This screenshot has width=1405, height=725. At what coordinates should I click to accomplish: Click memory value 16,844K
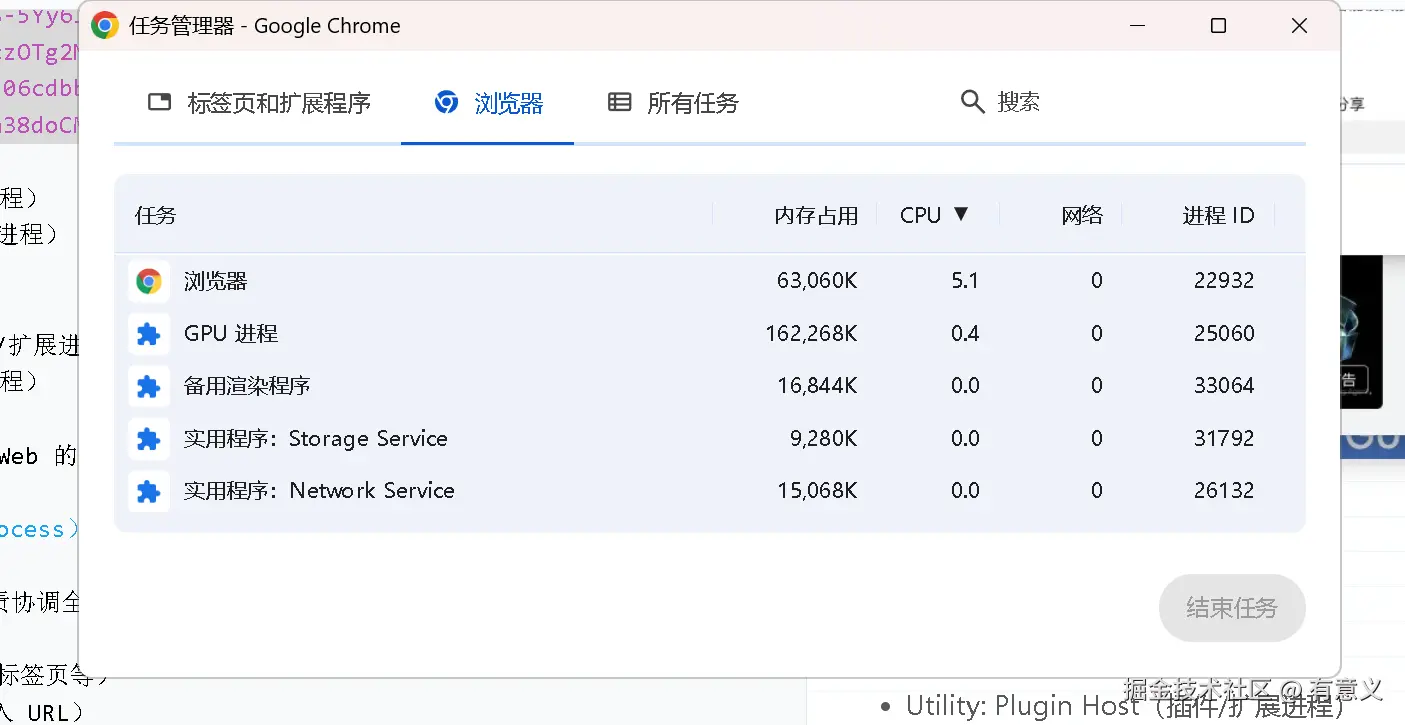pyautogui.click(x=817, y=386)
